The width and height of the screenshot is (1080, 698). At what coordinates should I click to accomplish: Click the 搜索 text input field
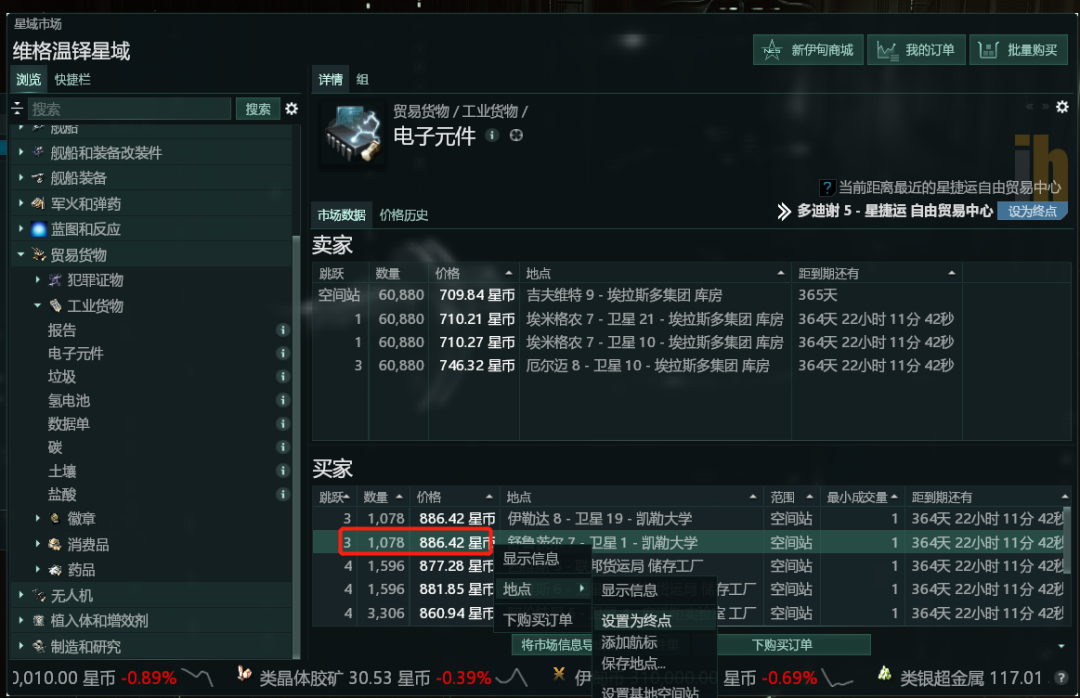[x=129, y=109]
